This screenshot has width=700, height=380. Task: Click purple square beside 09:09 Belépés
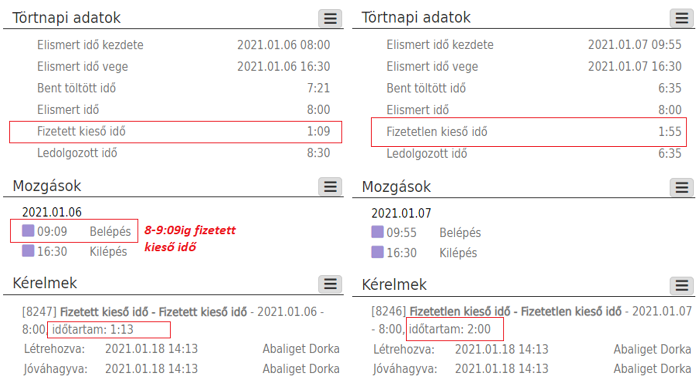[x=28, y=230]
